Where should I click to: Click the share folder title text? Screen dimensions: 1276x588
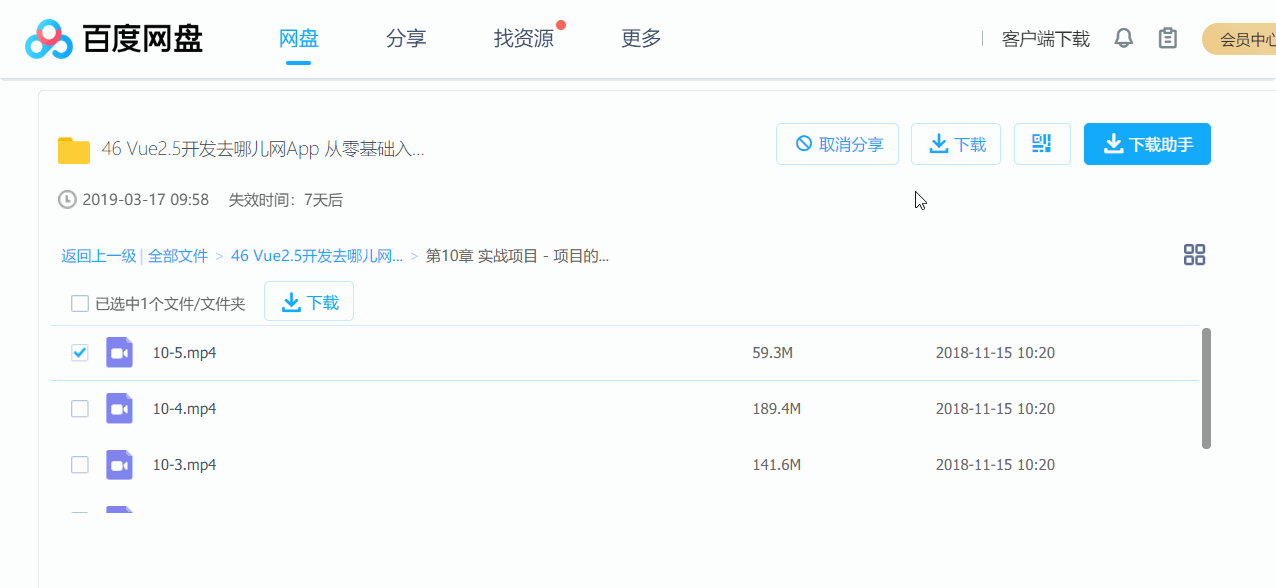[263, 149]
